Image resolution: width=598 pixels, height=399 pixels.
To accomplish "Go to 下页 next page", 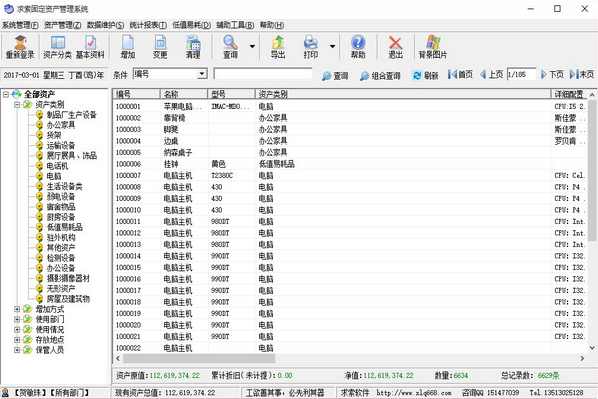I will (552, 74).
